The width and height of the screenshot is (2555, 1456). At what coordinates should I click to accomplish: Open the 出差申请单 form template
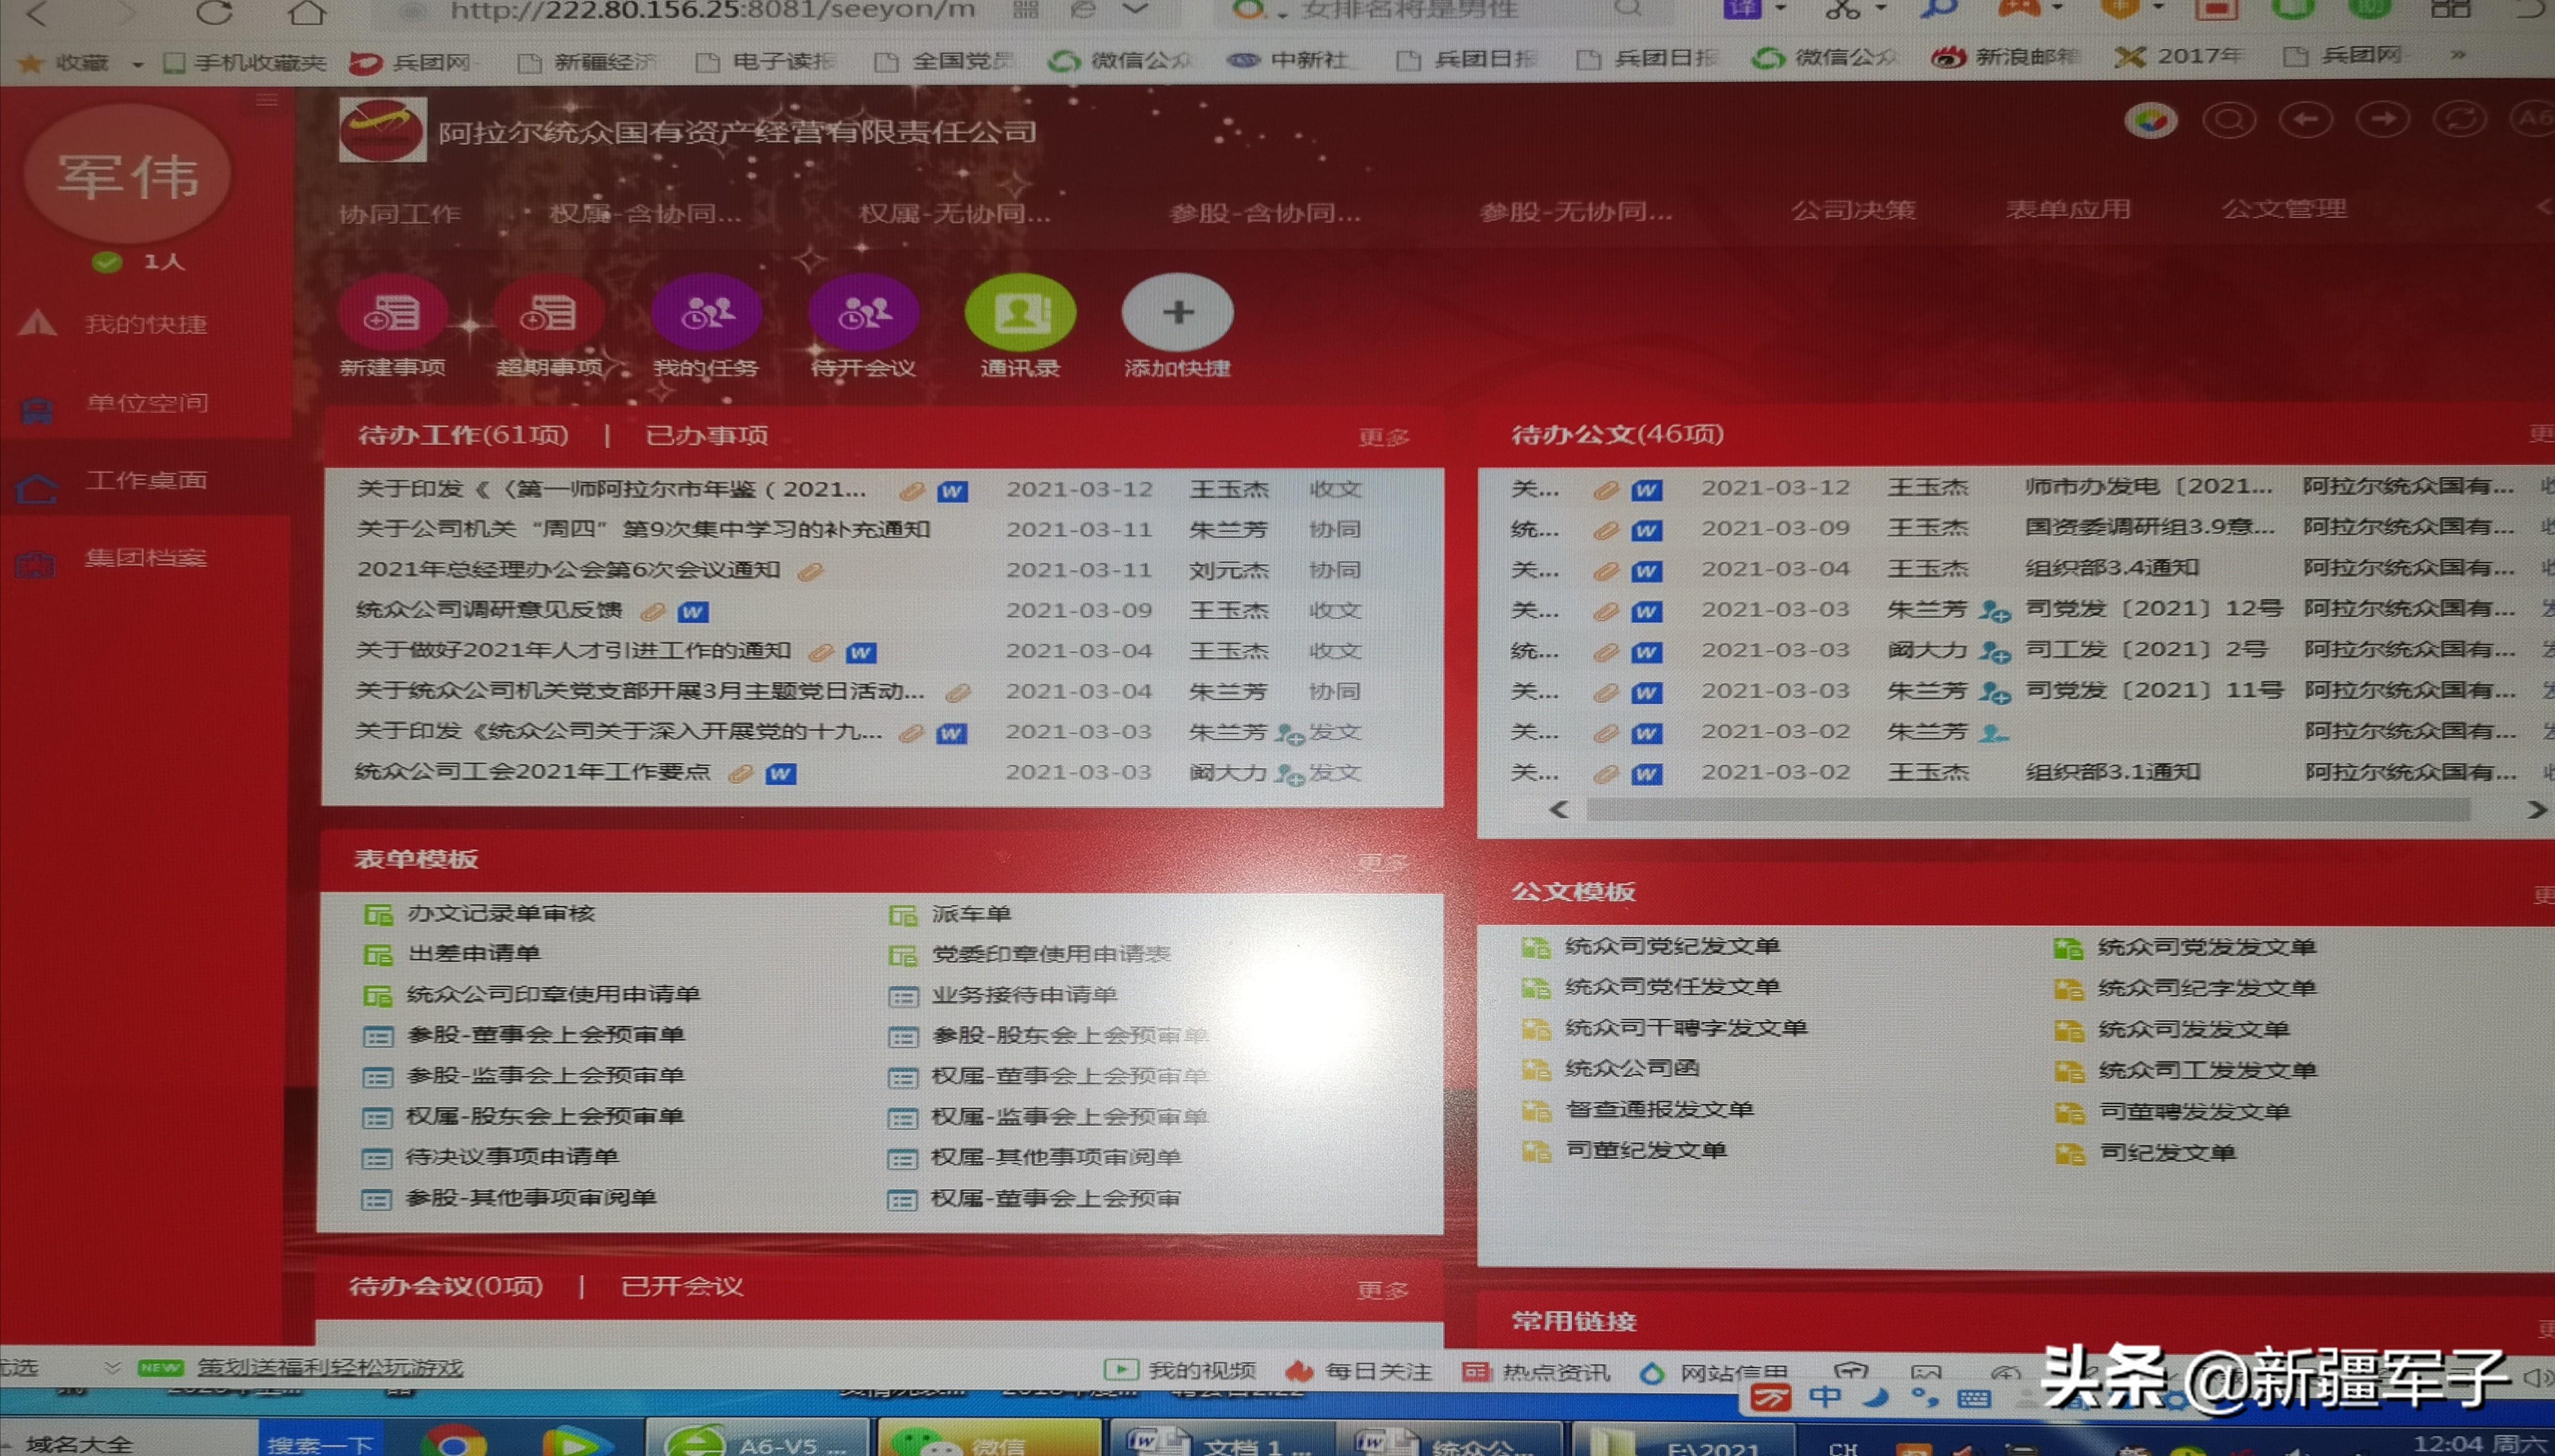pyautogui.click(x=474, y=953)
